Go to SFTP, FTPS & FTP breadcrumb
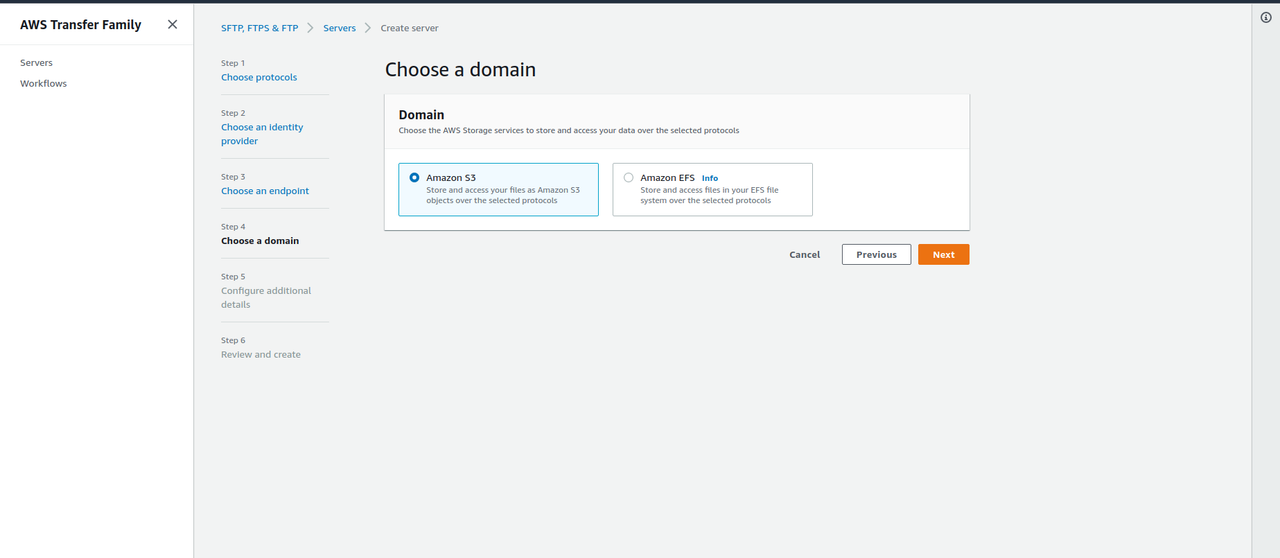 (x=259, y=28)
